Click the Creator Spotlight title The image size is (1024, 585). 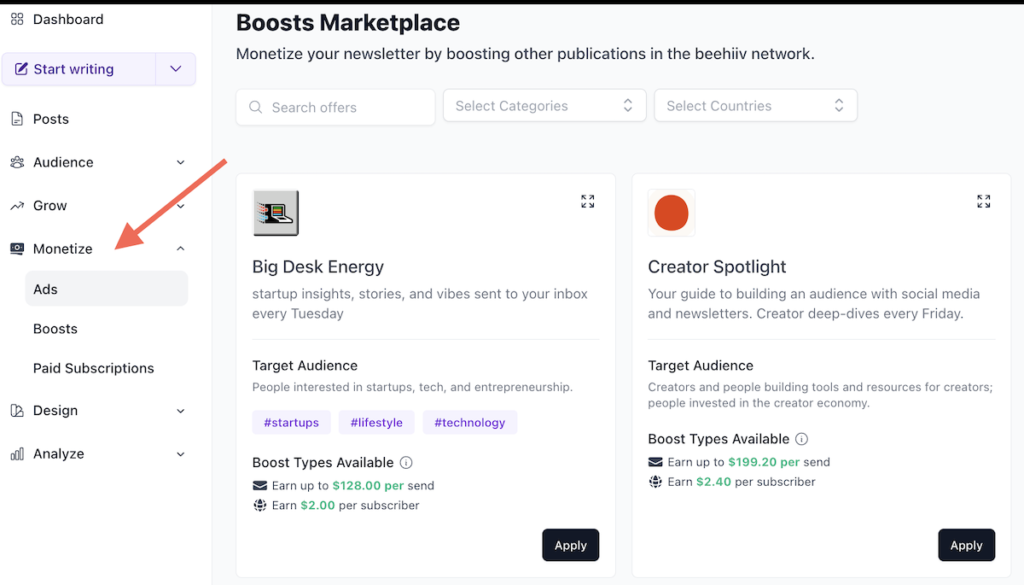[x=717, y=267]
